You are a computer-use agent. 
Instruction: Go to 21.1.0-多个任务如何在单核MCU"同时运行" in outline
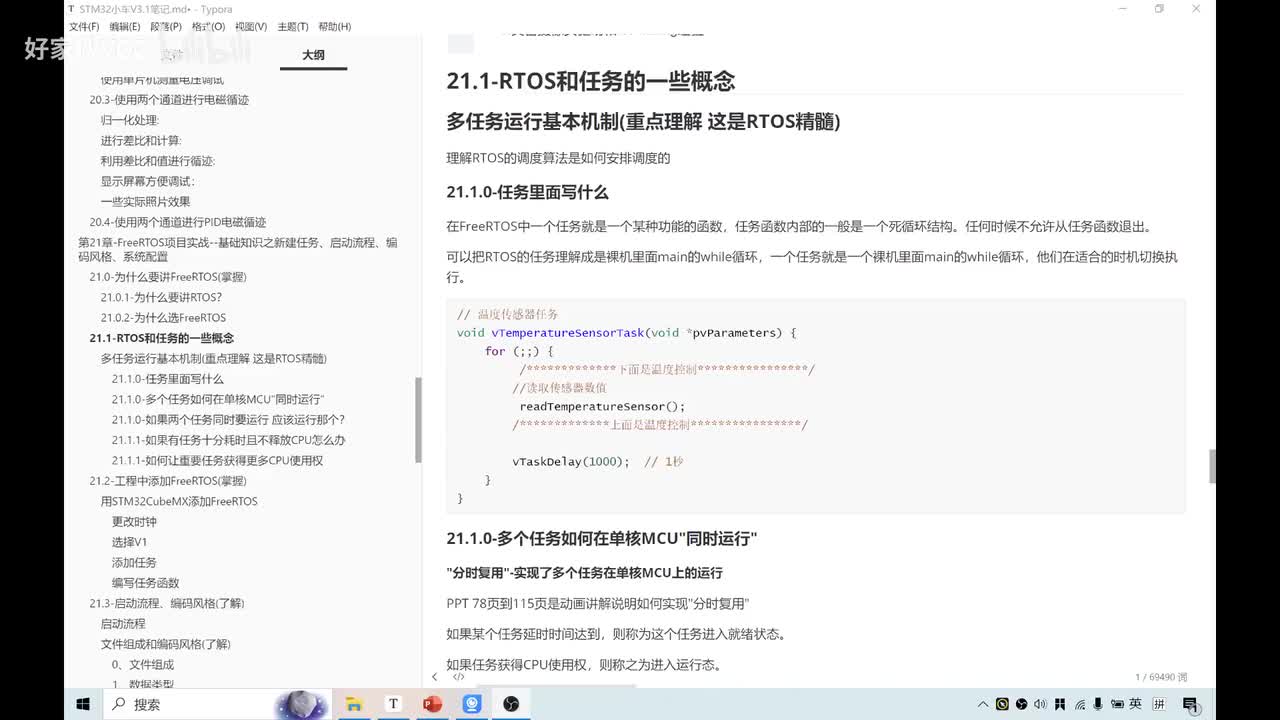tap(218, 399)
